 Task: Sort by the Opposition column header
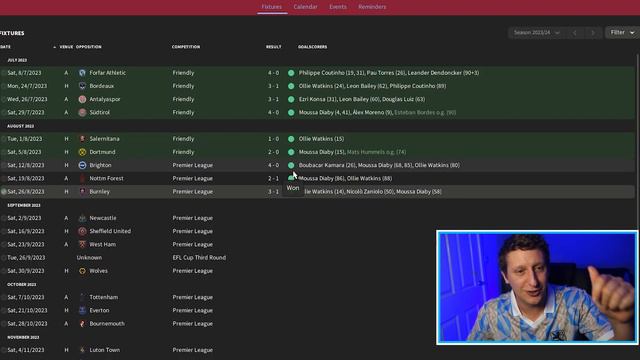coord(89,47)
